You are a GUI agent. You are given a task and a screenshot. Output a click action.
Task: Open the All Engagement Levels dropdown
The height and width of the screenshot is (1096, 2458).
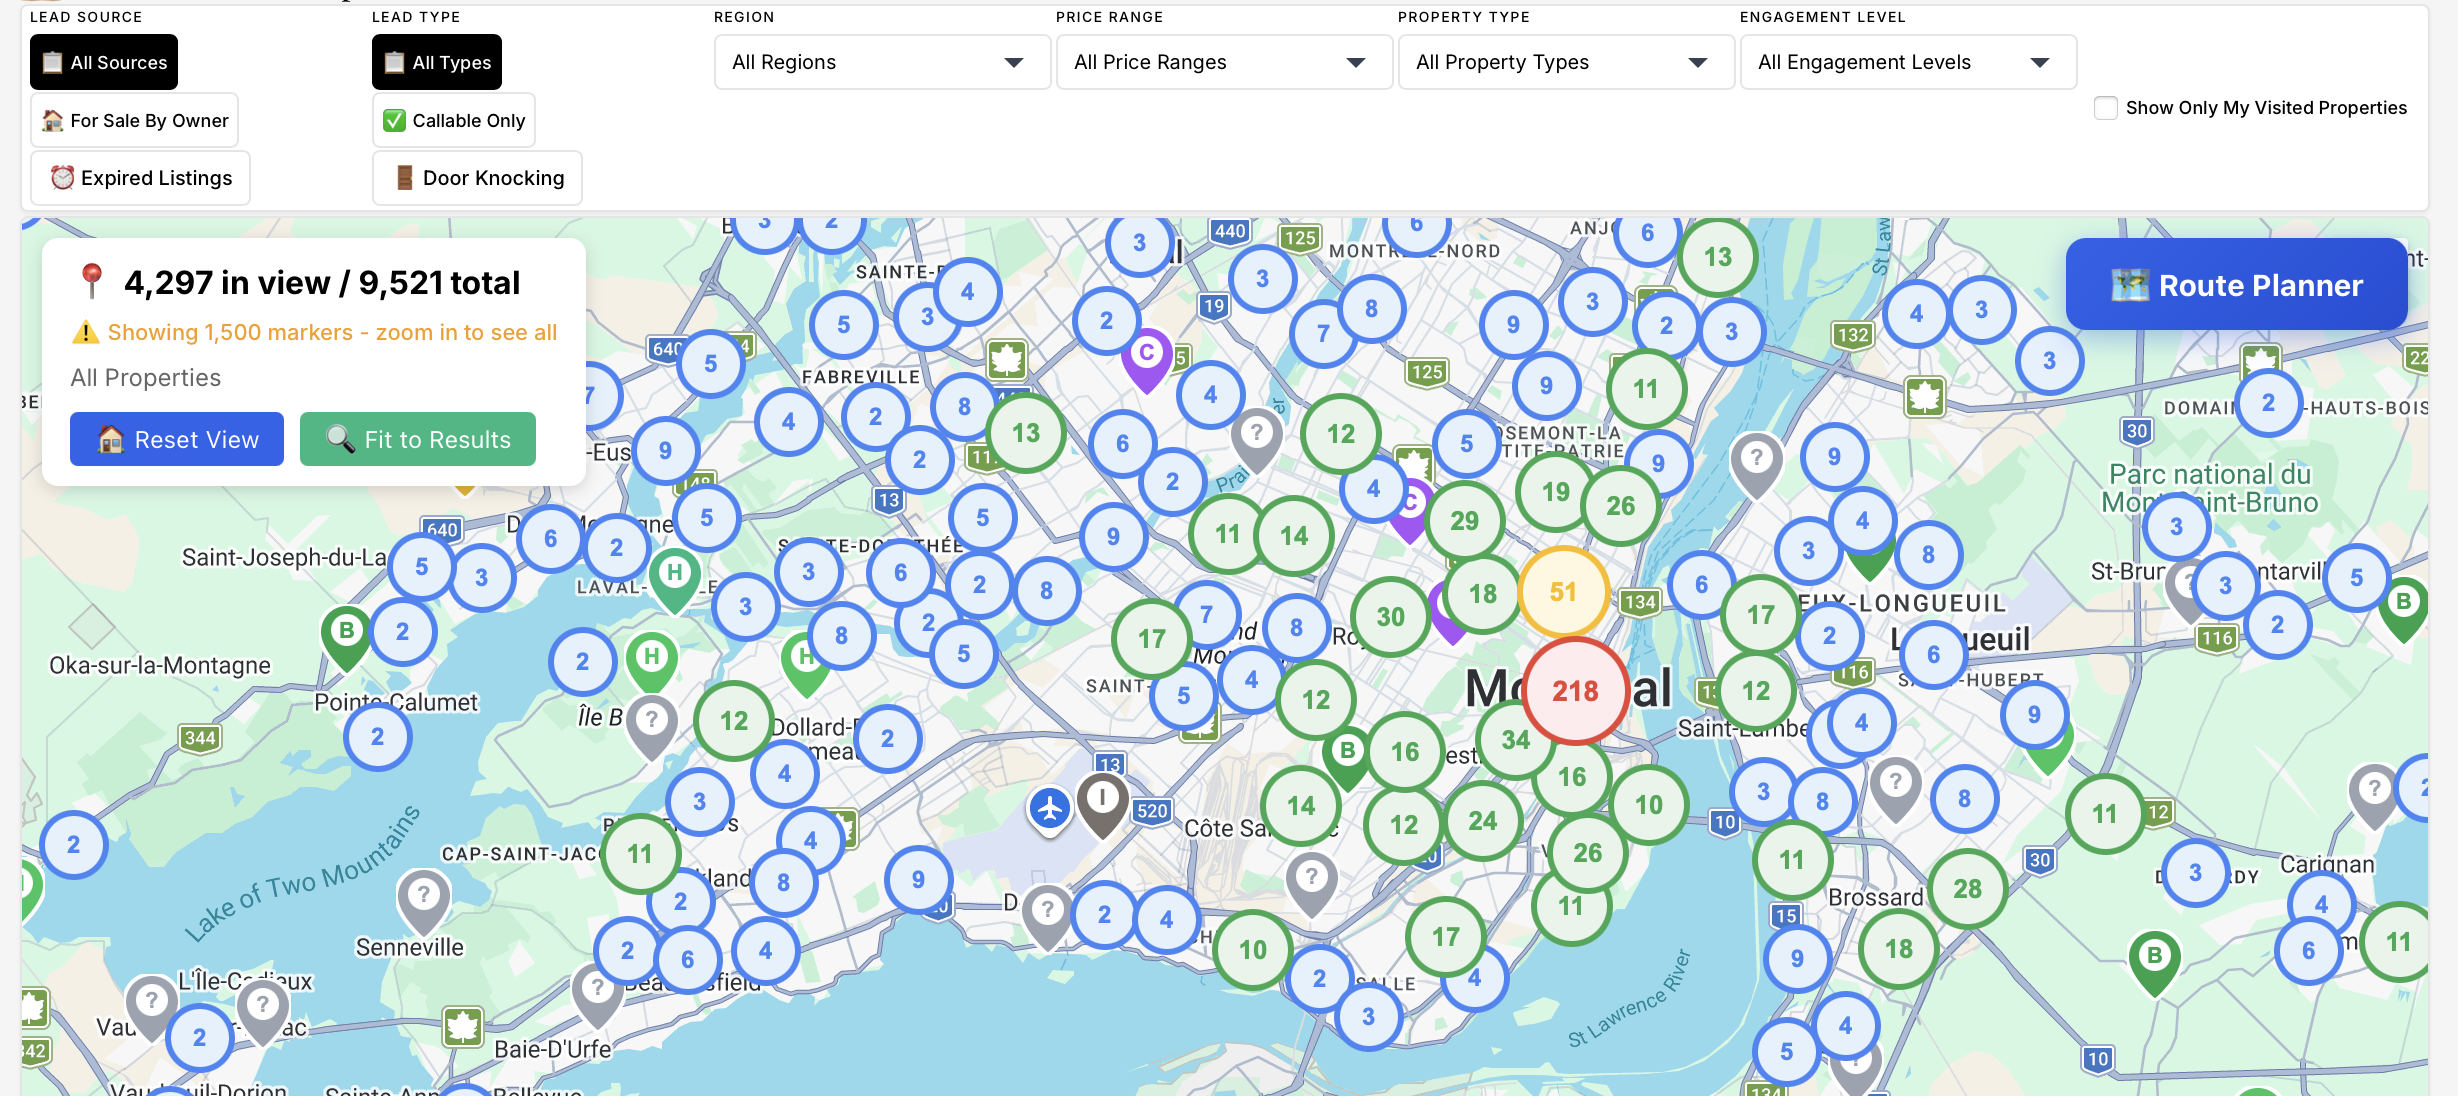(x=1906, y=62)
